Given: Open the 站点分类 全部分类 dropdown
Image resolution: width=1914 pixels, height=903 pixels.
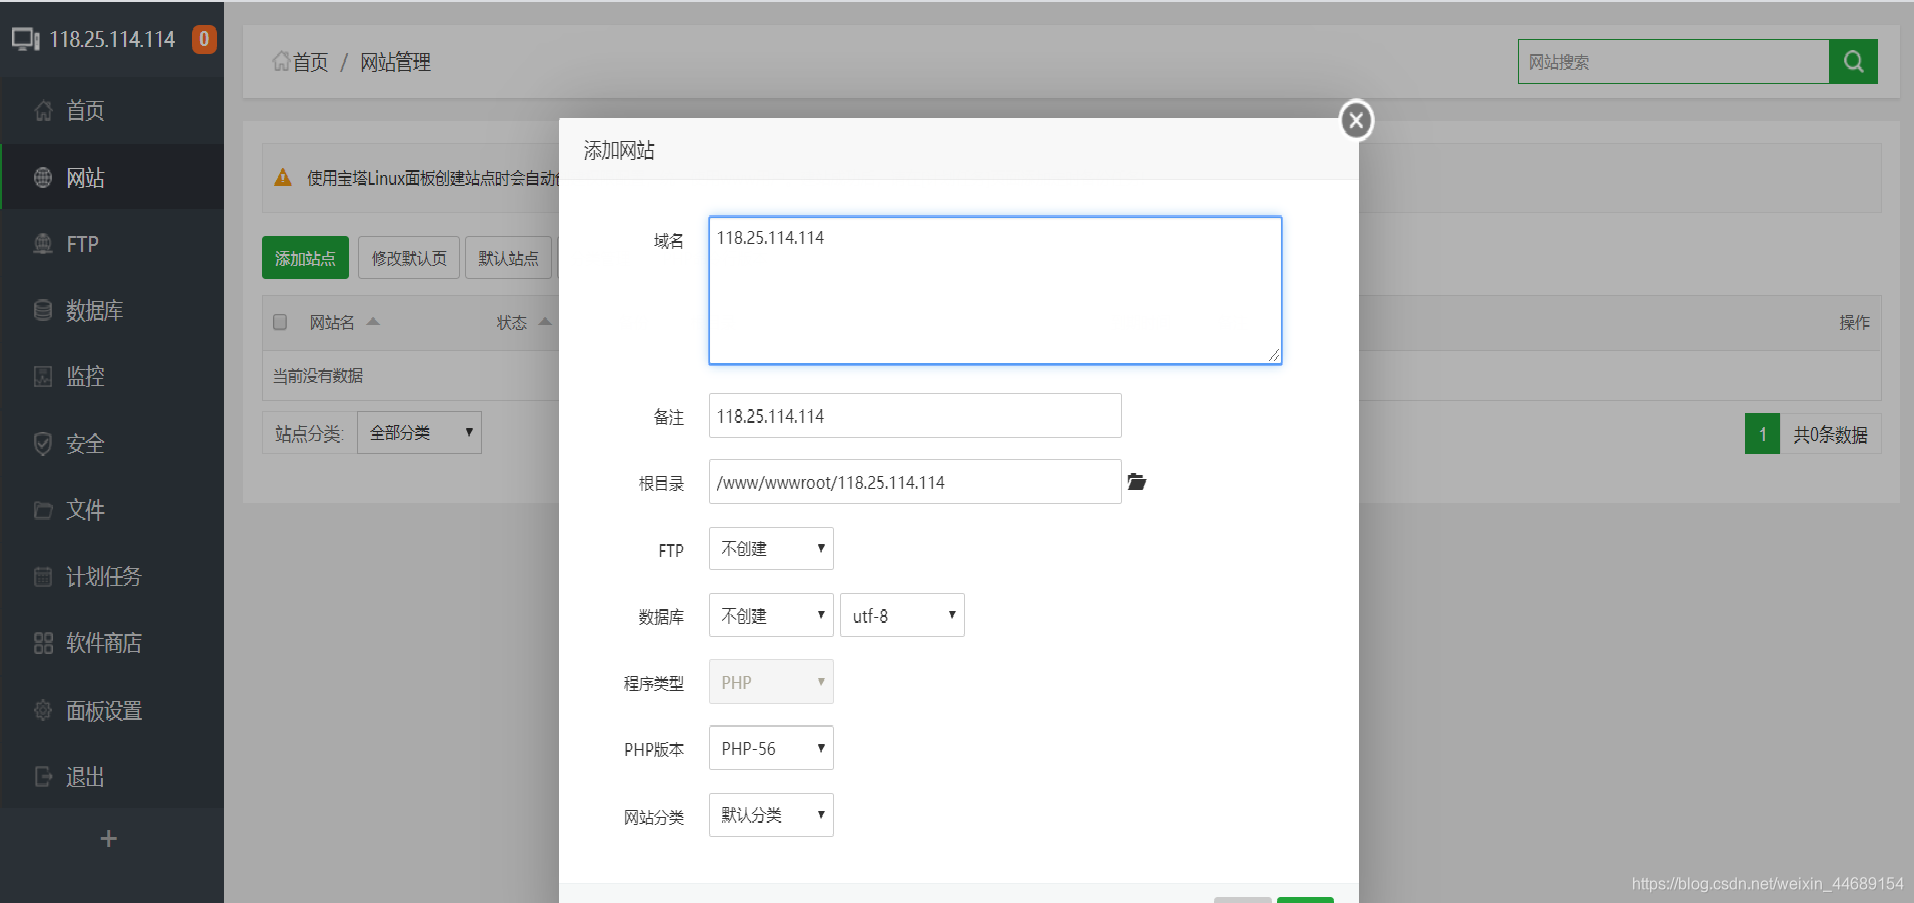Looking at the screenshot, I should click(x=419, y=433).
